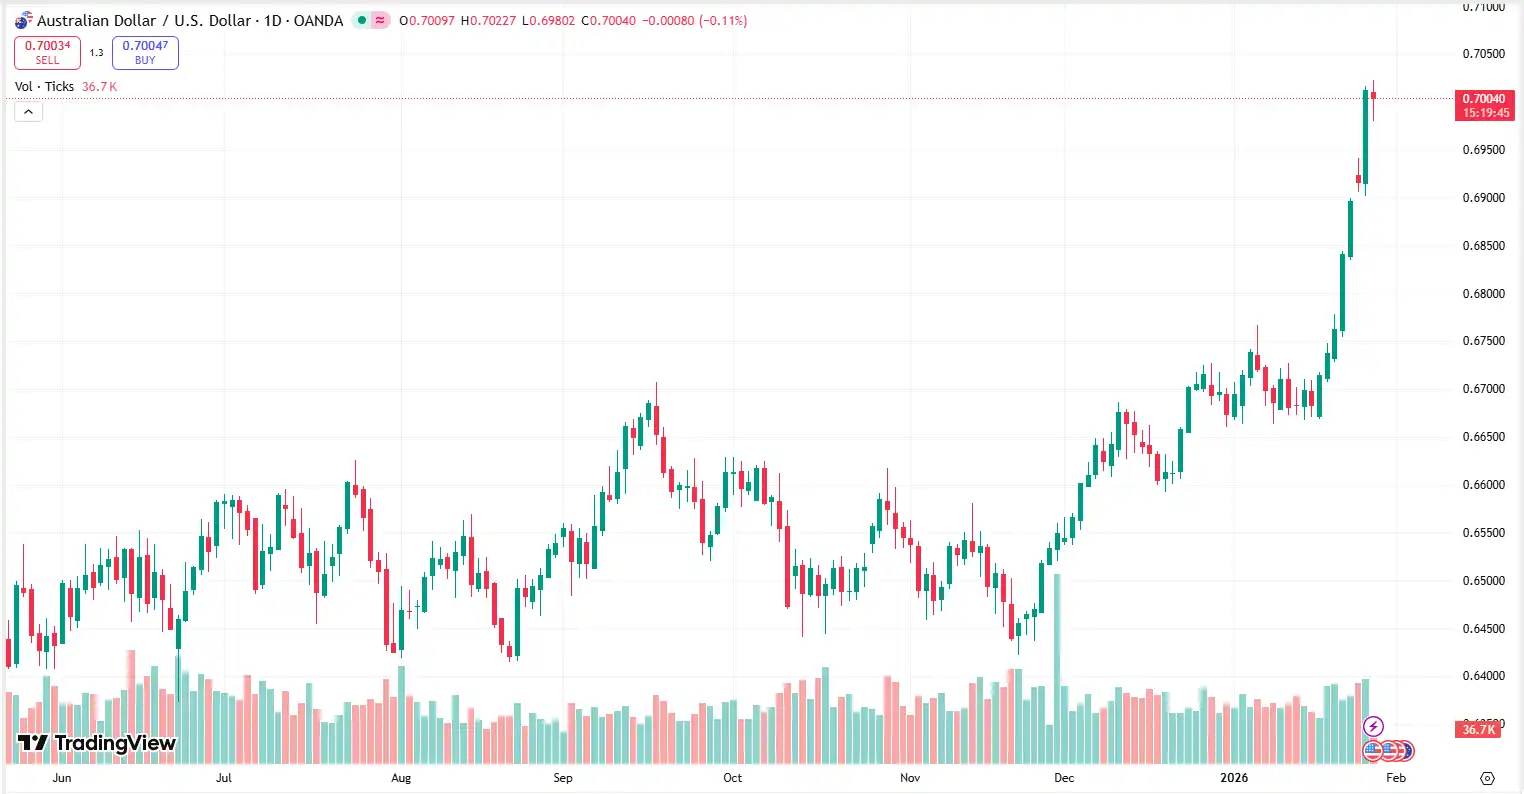Open the 1D timeframe selector
1524x794 pixels.
[x=271, y=19]
